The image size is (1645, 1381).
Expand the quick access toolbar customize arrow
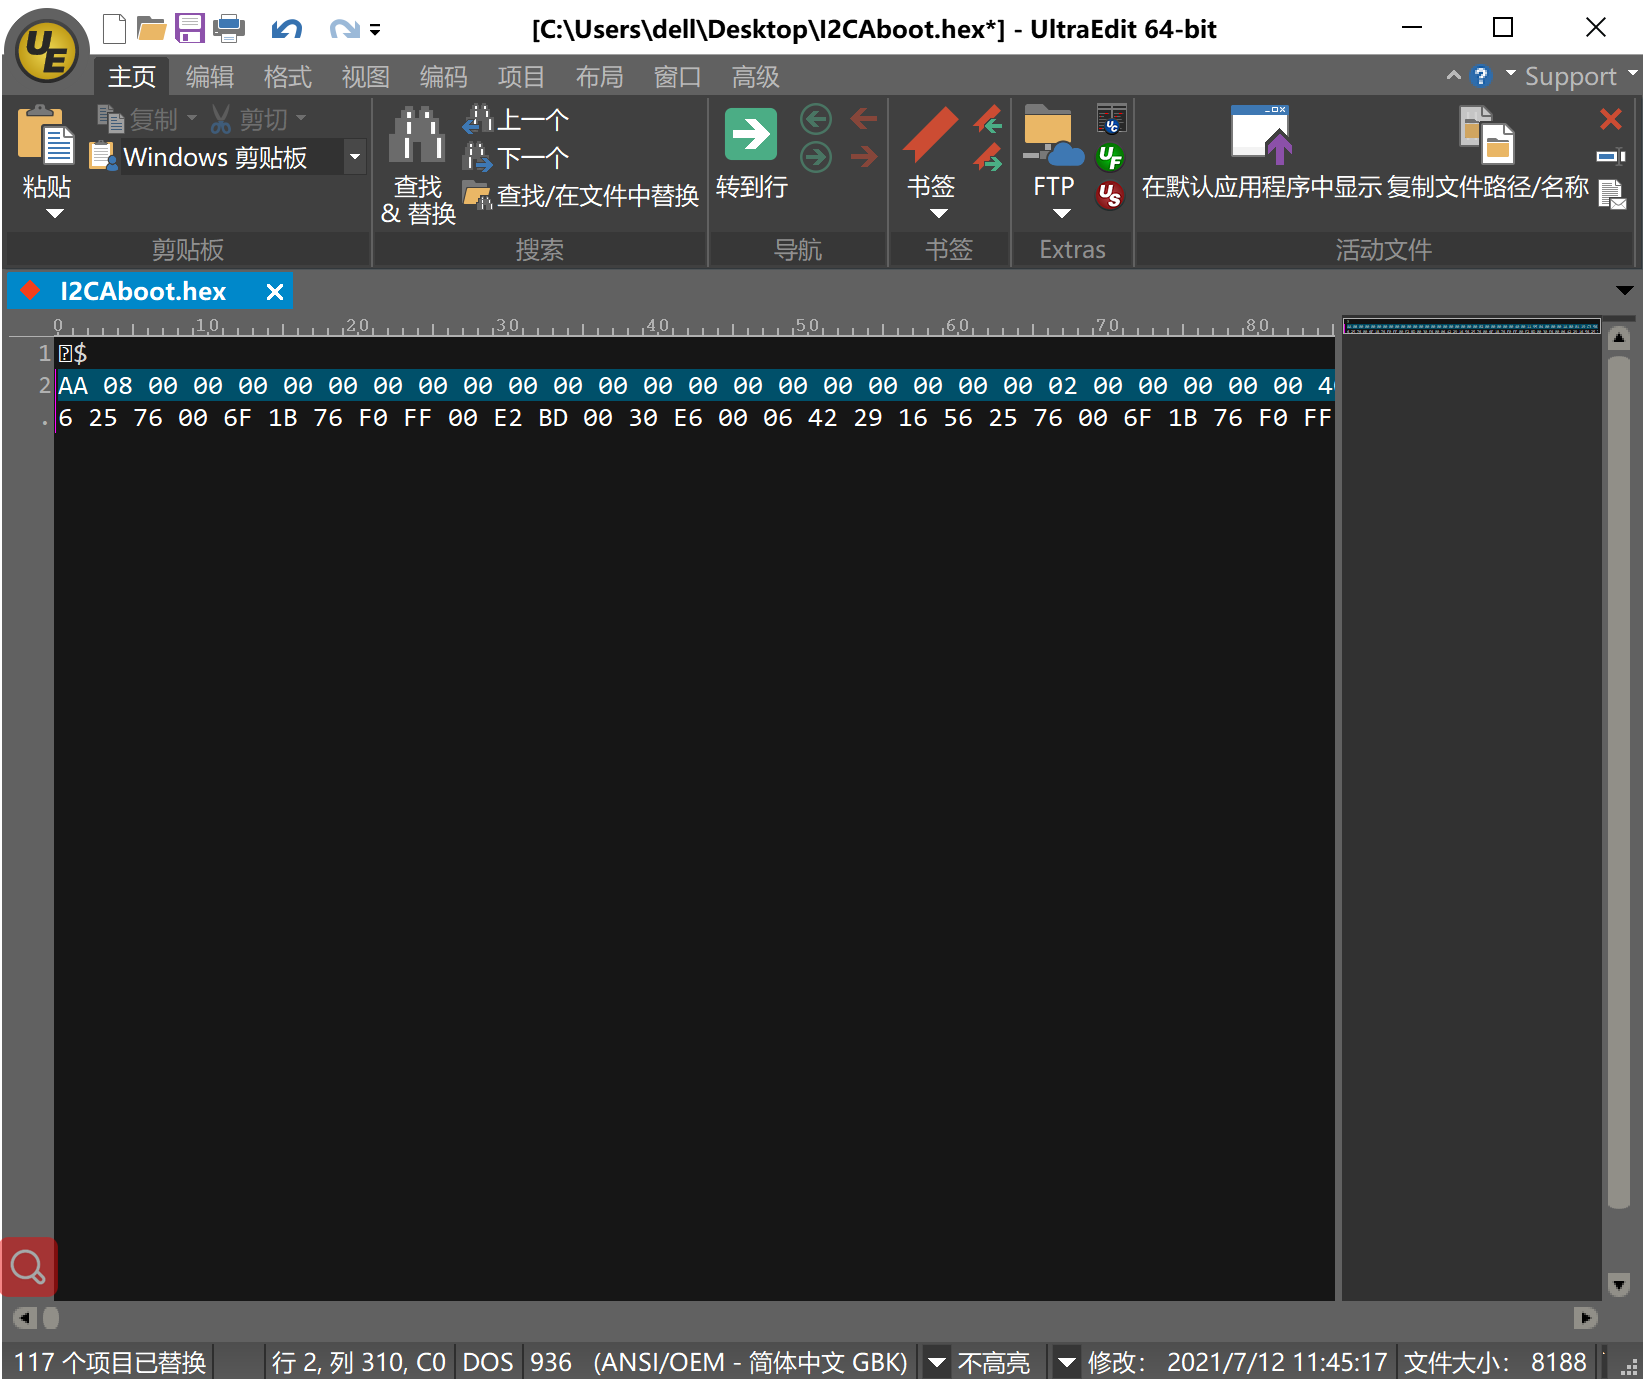(375, 30)
